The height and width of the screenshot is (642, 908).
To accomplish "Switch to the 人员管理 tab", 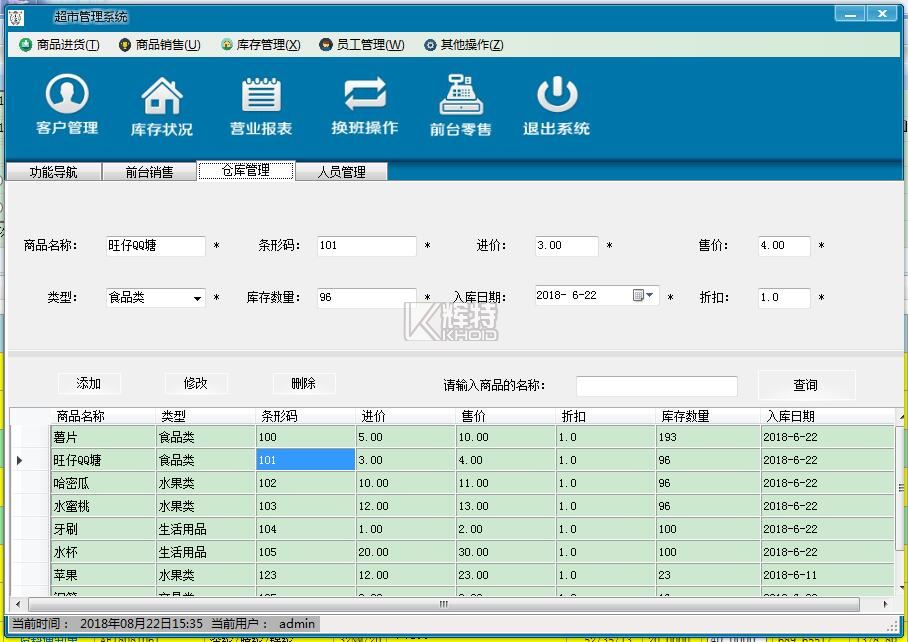I will pyautogui.click(x=341, y=172).
